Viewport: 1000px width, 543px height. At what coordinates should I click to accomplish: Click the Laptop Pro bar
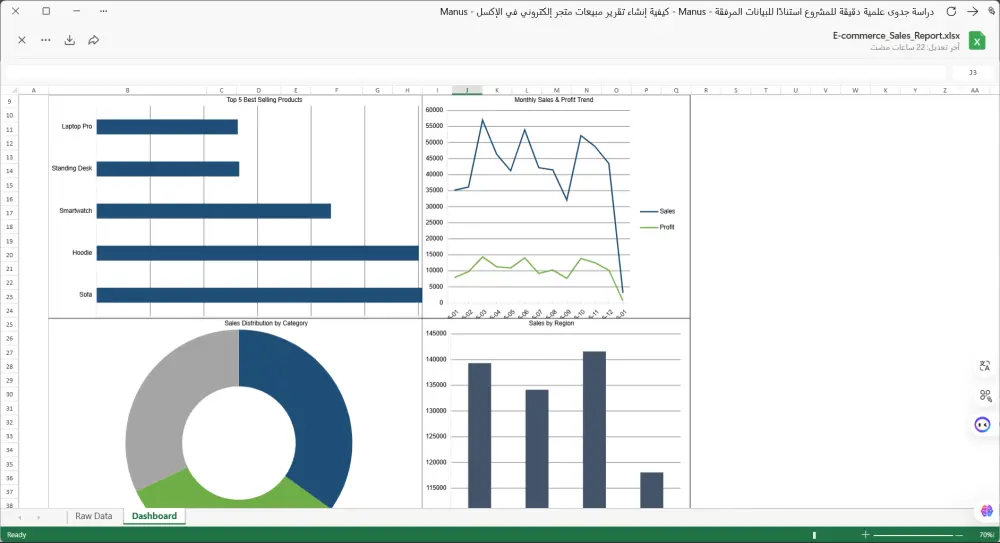click(167, 127)
